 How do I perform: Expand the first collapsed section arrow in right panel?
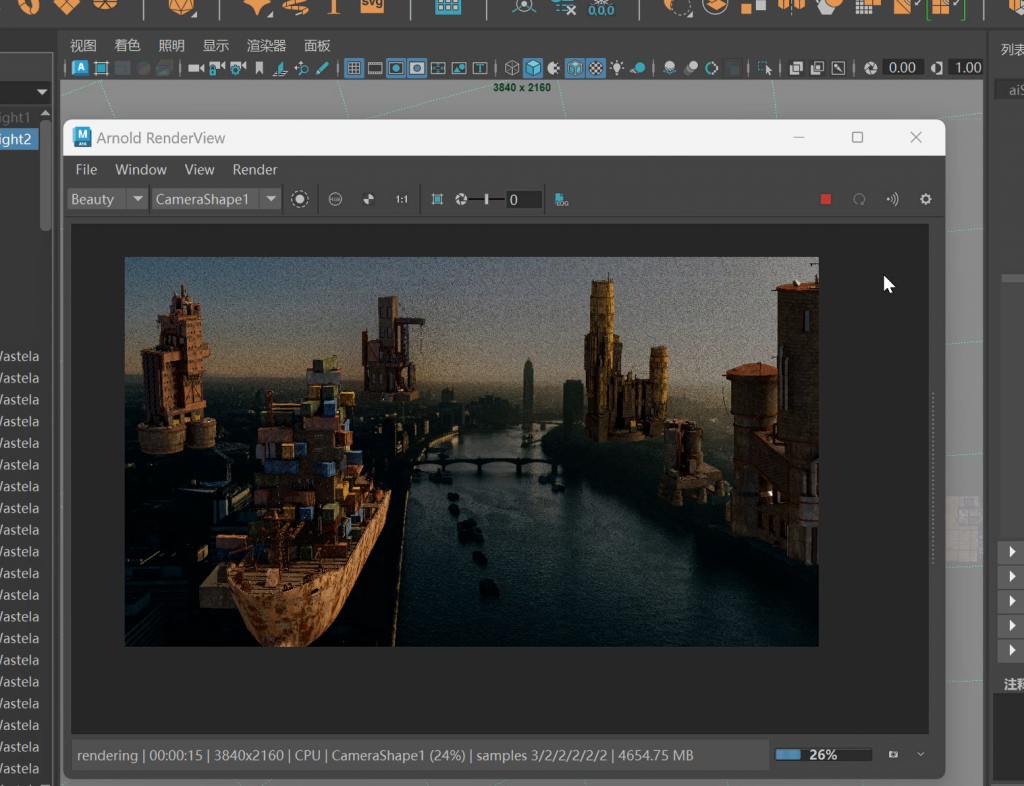click(1012, 552)
